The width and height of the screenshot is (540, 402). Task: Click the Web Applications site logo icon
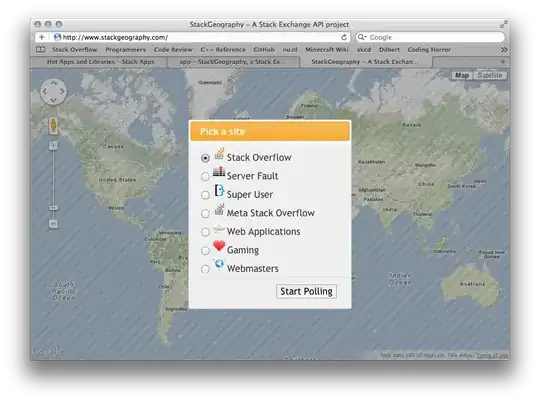[x=219, y=228]
